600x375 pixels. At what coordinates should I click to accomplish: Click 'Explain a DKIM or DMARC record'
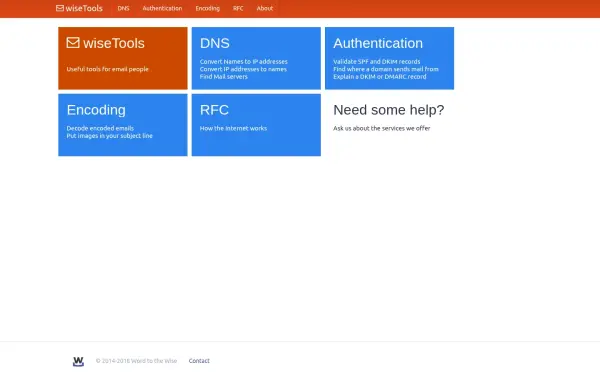(380, 77)
